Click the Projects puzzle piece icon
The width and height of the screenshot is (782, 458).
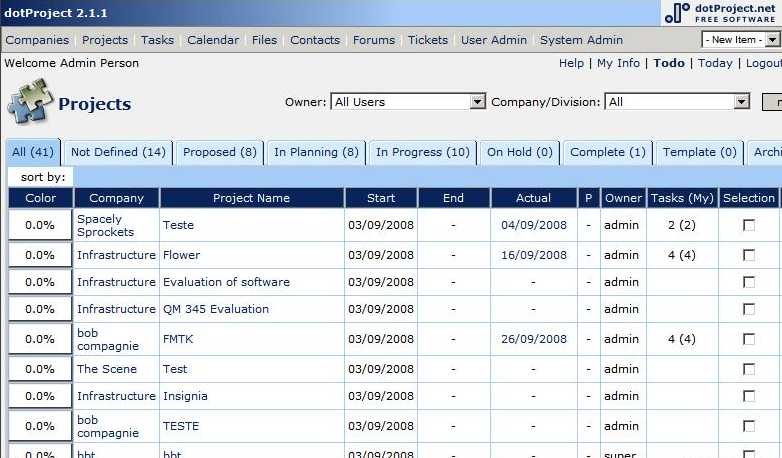click(30, 102)
